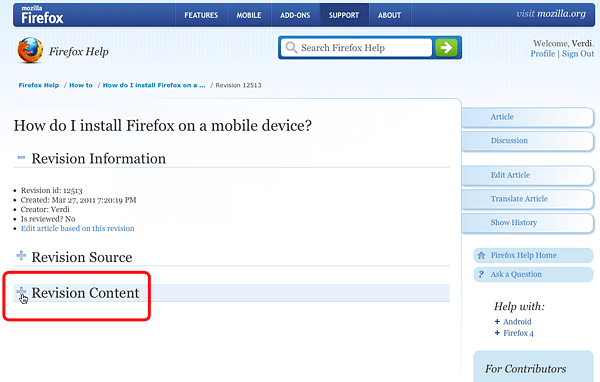Click the home icon beside Firefox Help Home

(481, 255)
